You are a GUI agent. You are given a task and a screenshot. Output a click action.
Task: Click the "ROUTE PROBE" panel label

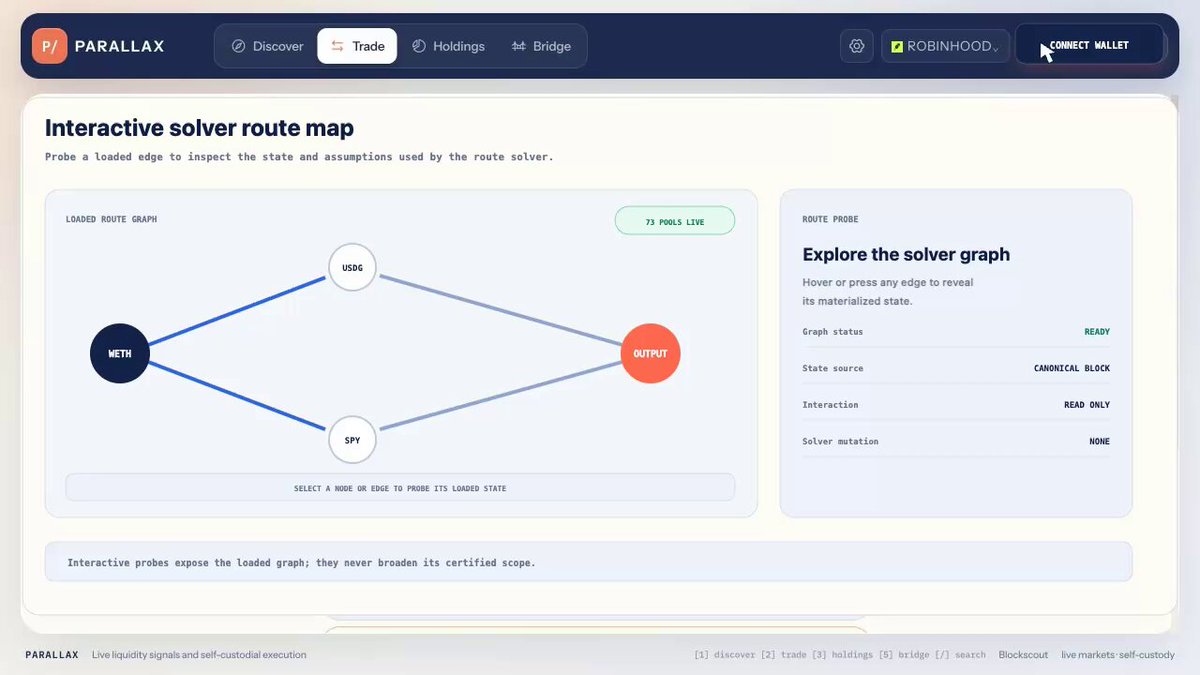pyautogui.click(x=830, y=219)
